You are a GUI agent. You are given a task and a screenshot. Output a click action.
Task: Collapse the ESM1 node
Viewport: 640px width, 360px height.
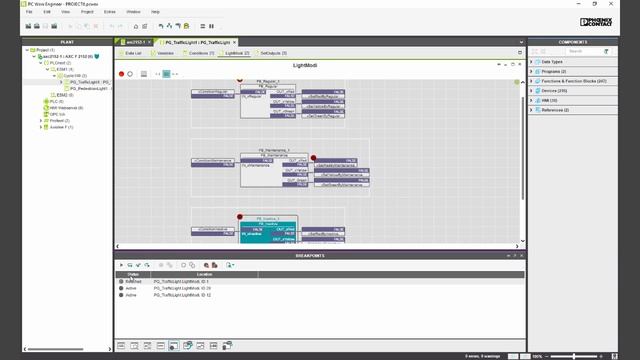tap(47, 69)
